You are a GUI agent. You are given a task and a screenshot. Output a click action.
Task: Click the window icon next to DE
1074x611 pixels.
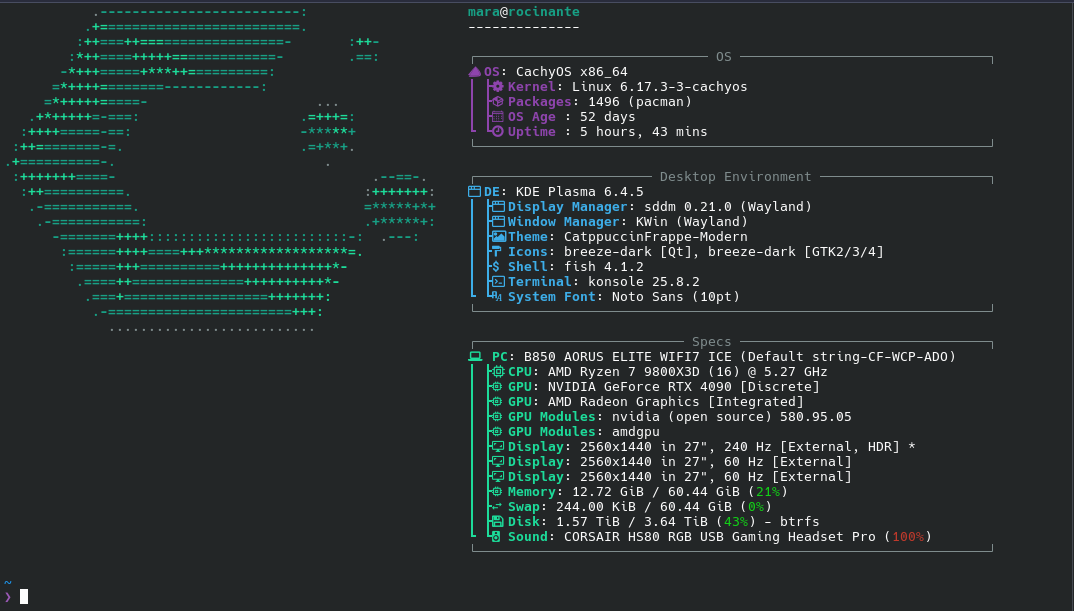[x=474, y=192]
